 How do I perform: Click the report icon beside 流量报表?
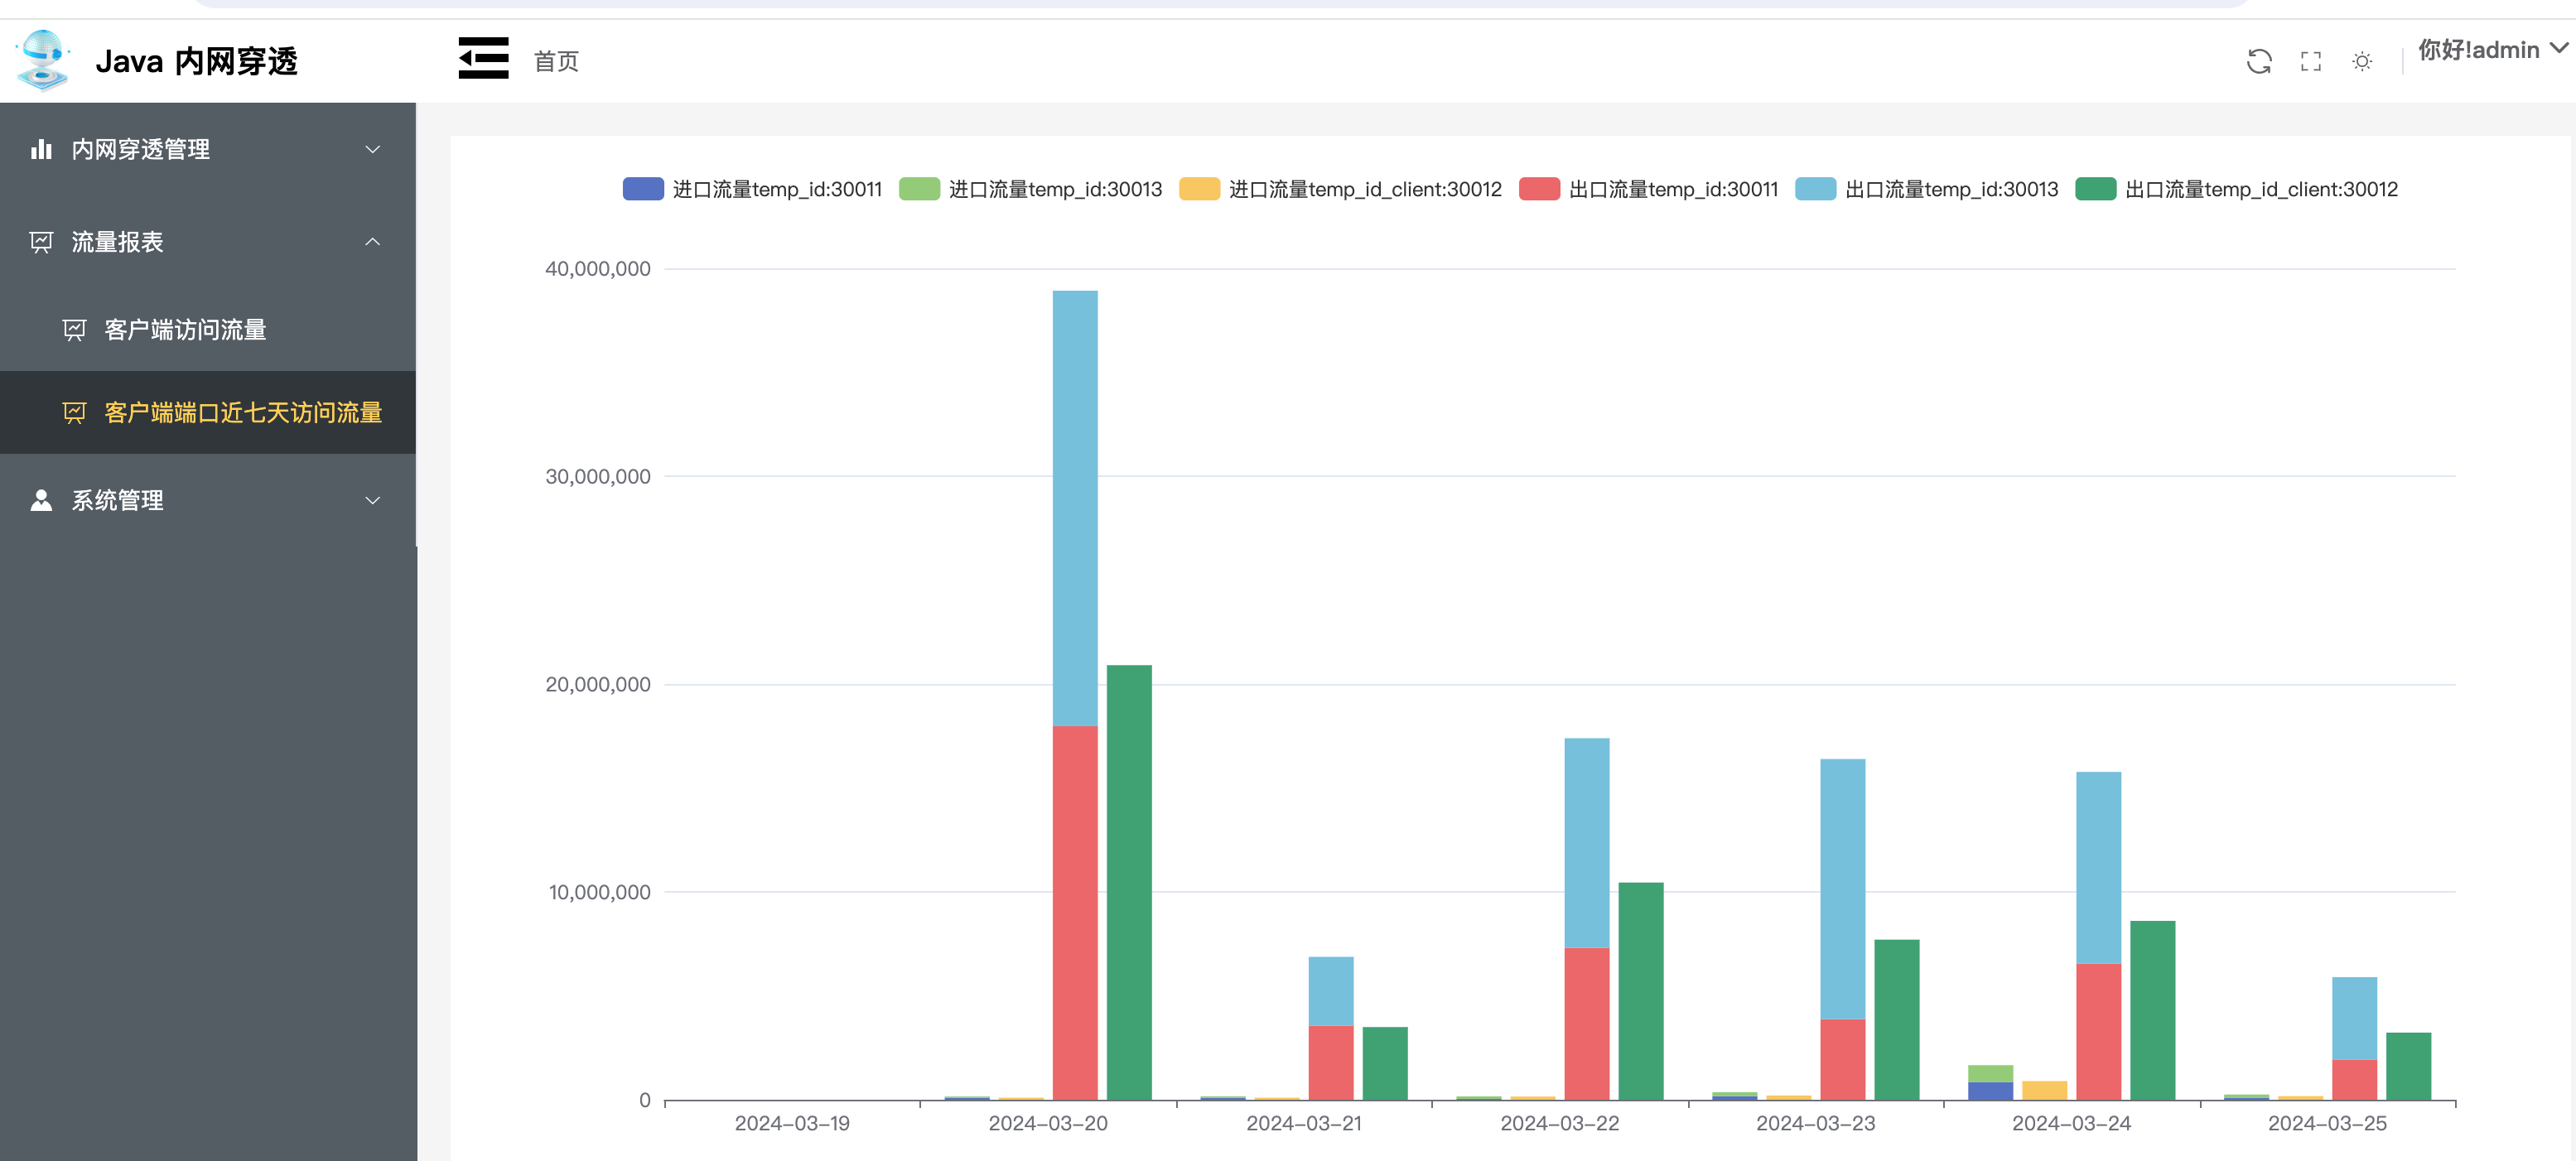[41, 242]
